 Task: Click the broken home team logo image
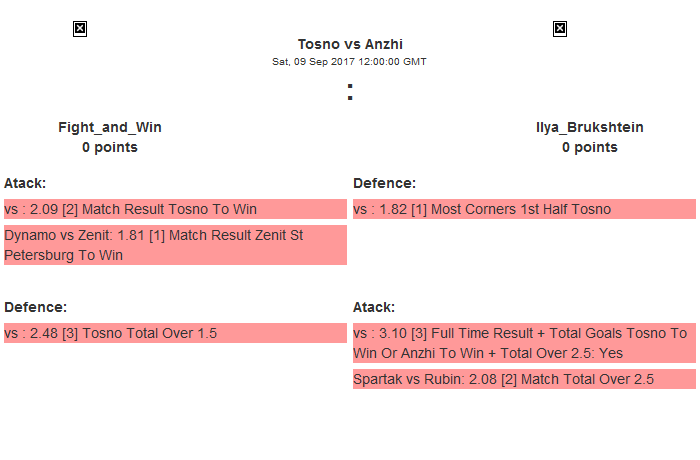pyautogui.click(x=80, y=29)
